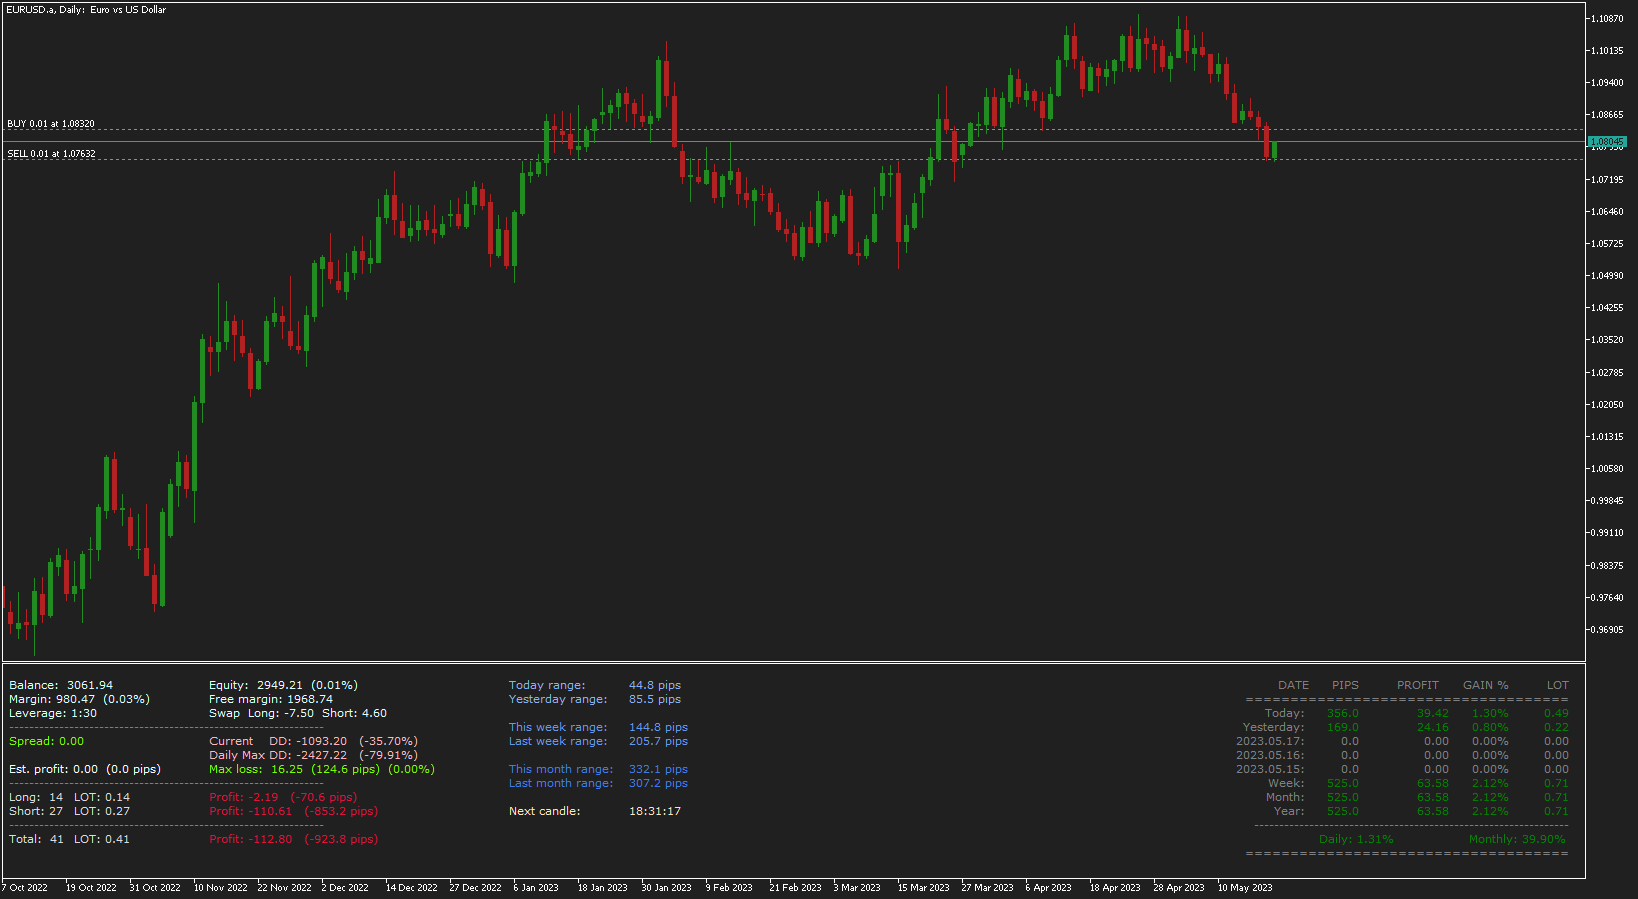The height and width of the screenshot is (899, 1638).
Task: Click the Total: 41 LOT: 0.41 line
Action: 70,840
